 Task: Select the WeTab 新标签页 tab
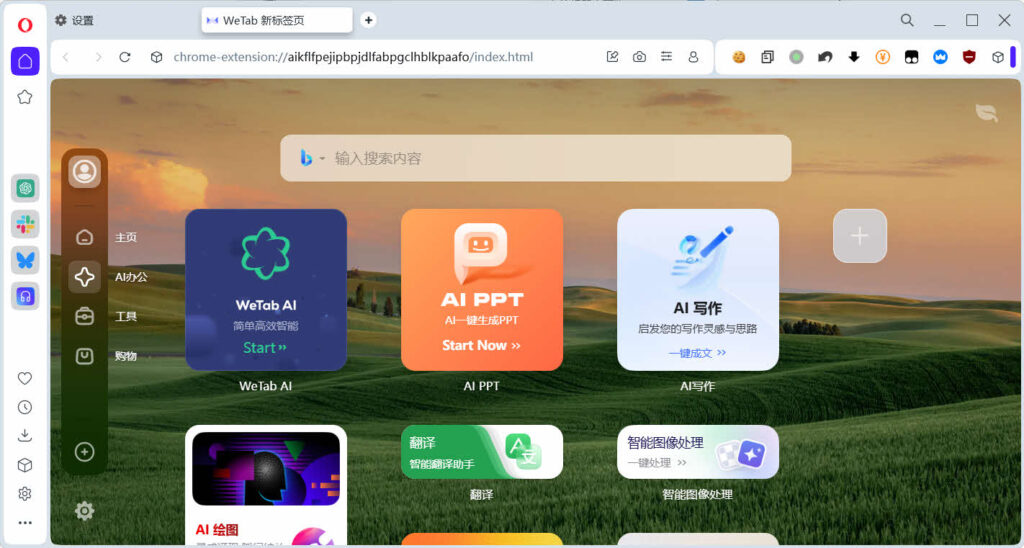[x=277, y=20]
